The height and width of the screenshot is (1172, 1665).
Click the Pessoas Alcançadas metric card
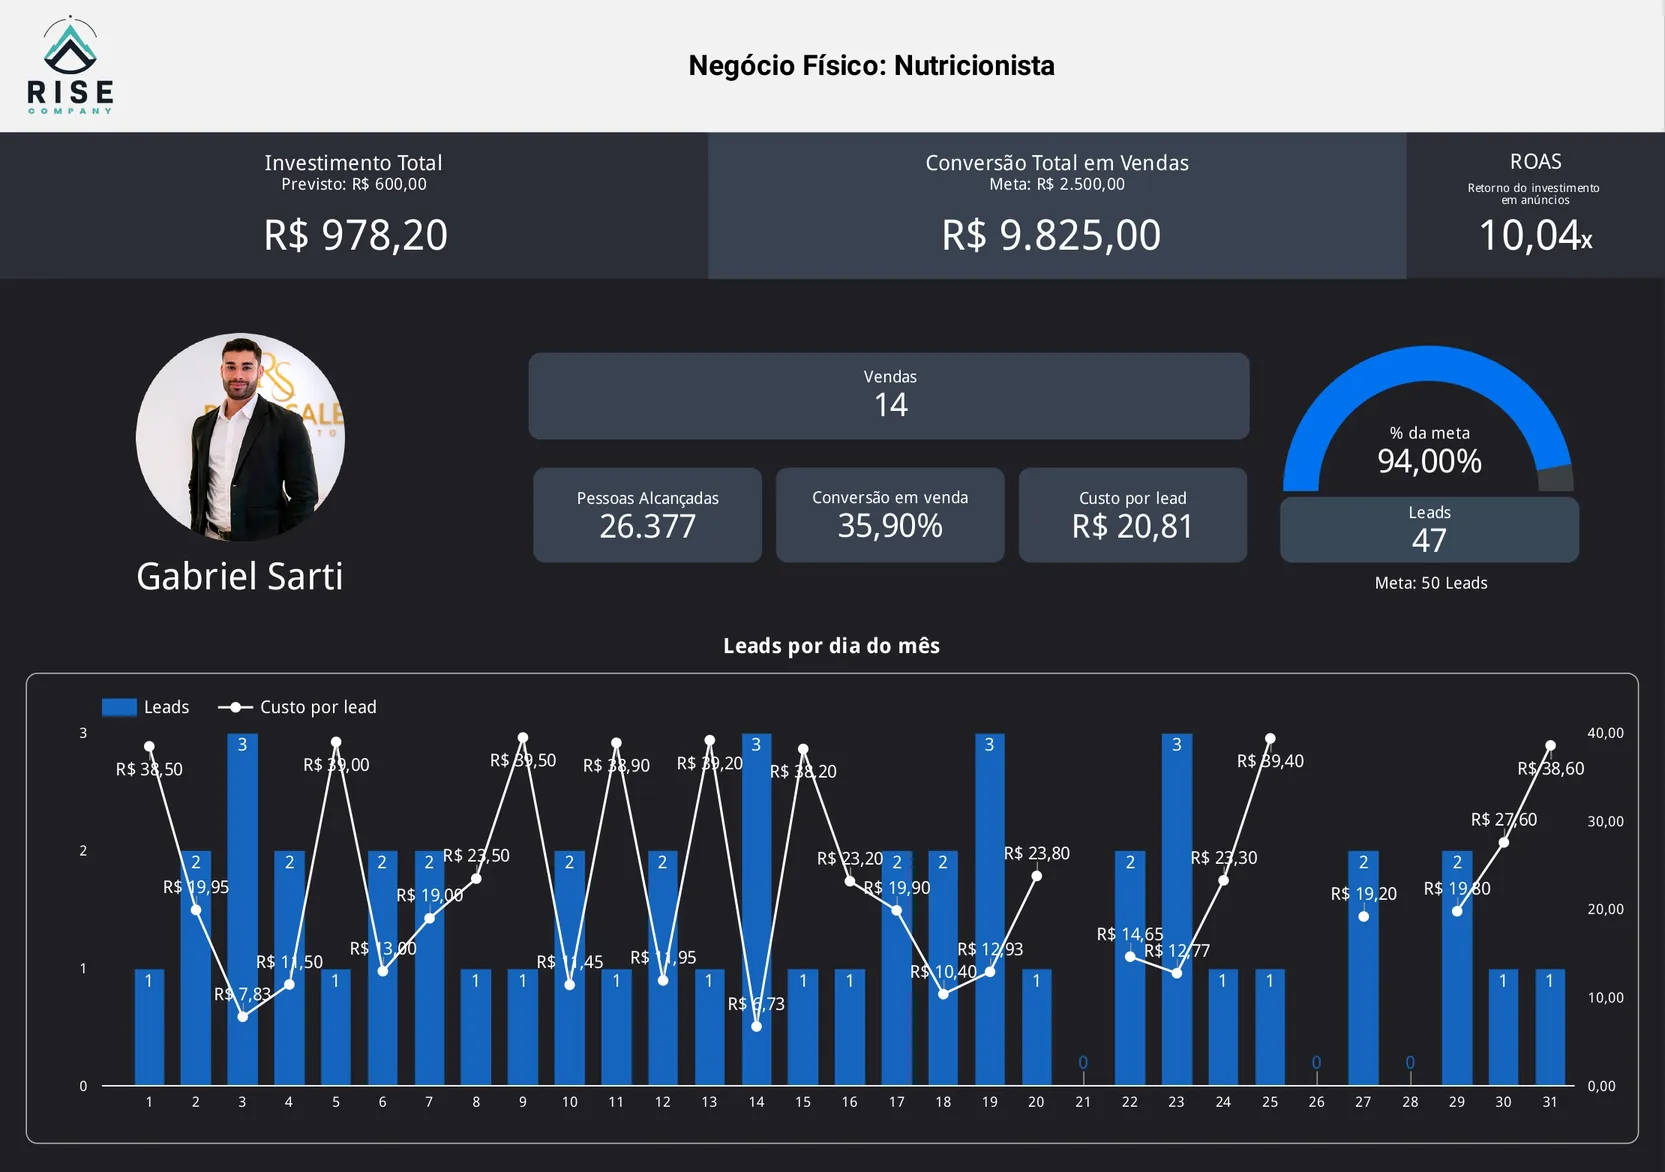pyautogui.click(x=647, y=514)
